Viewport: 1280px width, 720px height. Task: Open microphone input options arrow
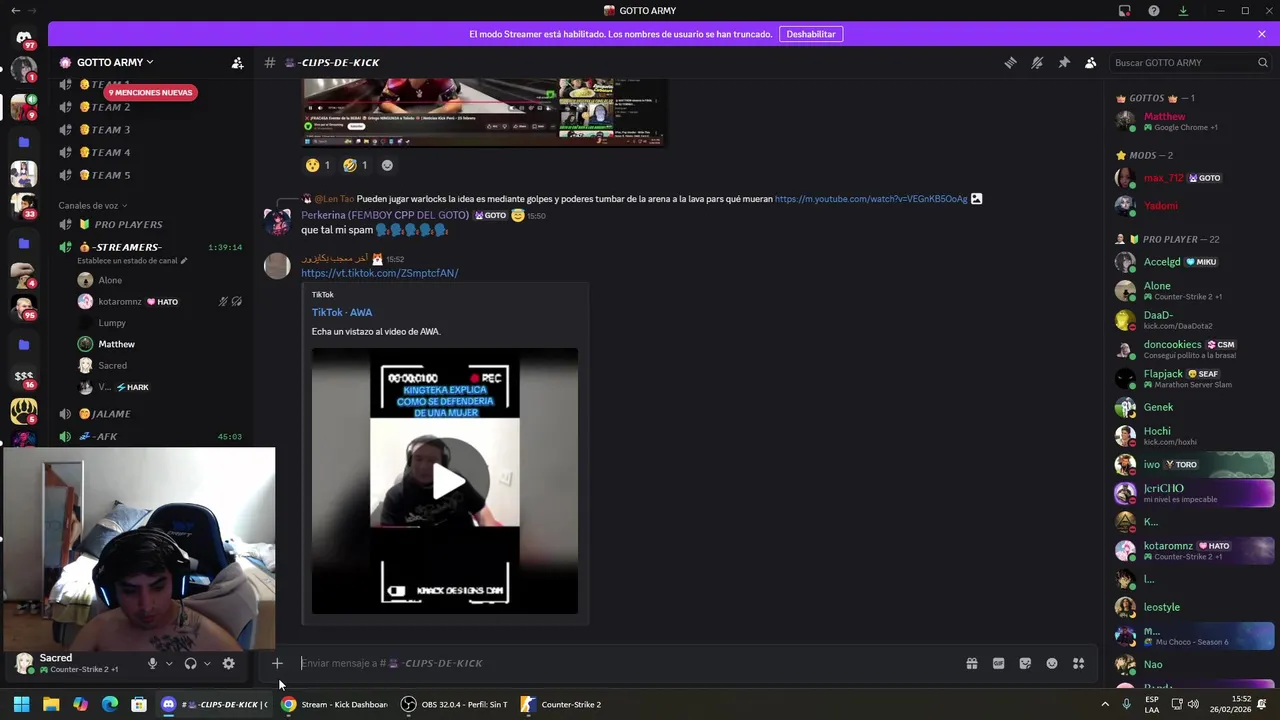[x=168, y=663]
